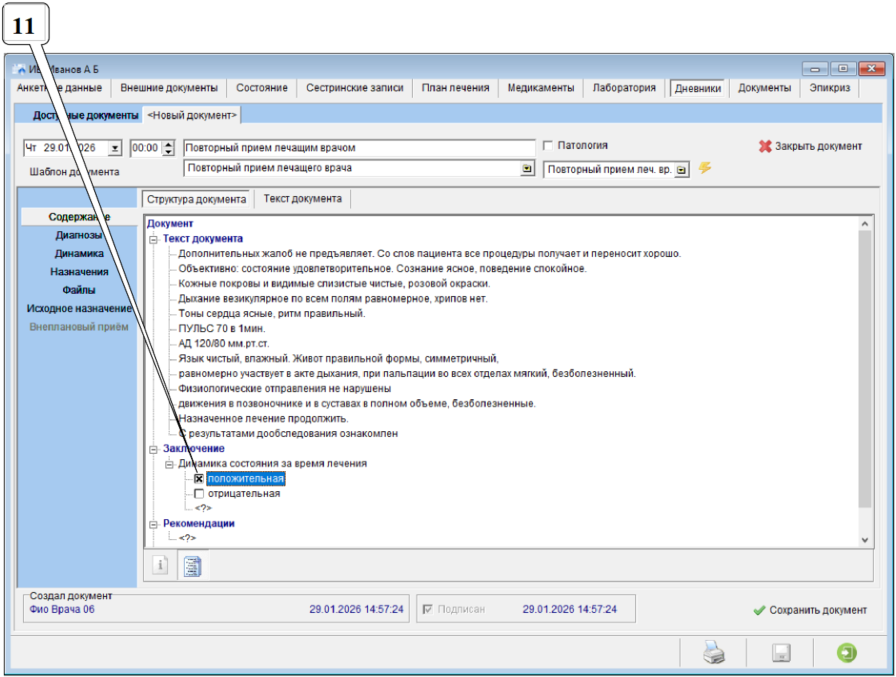Collapse the Рекомендации tree node
Screen dimensions: 896x677
[153, 523]
